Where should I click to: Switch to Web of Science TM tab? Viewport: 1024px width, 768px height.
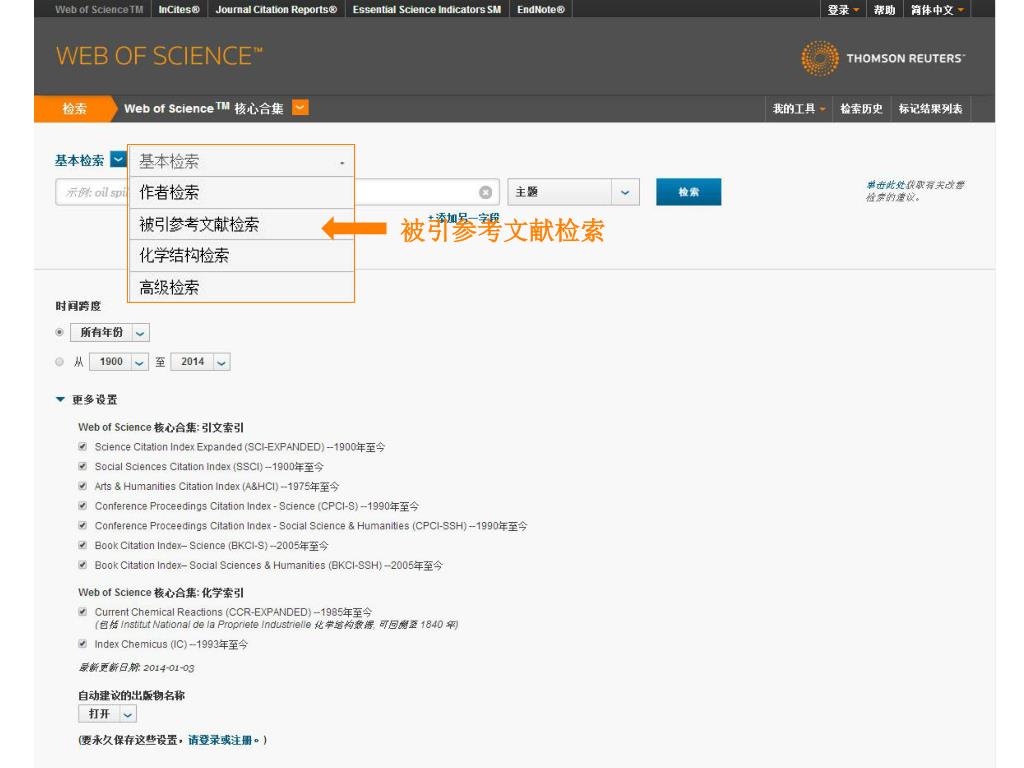pos(99,10)
